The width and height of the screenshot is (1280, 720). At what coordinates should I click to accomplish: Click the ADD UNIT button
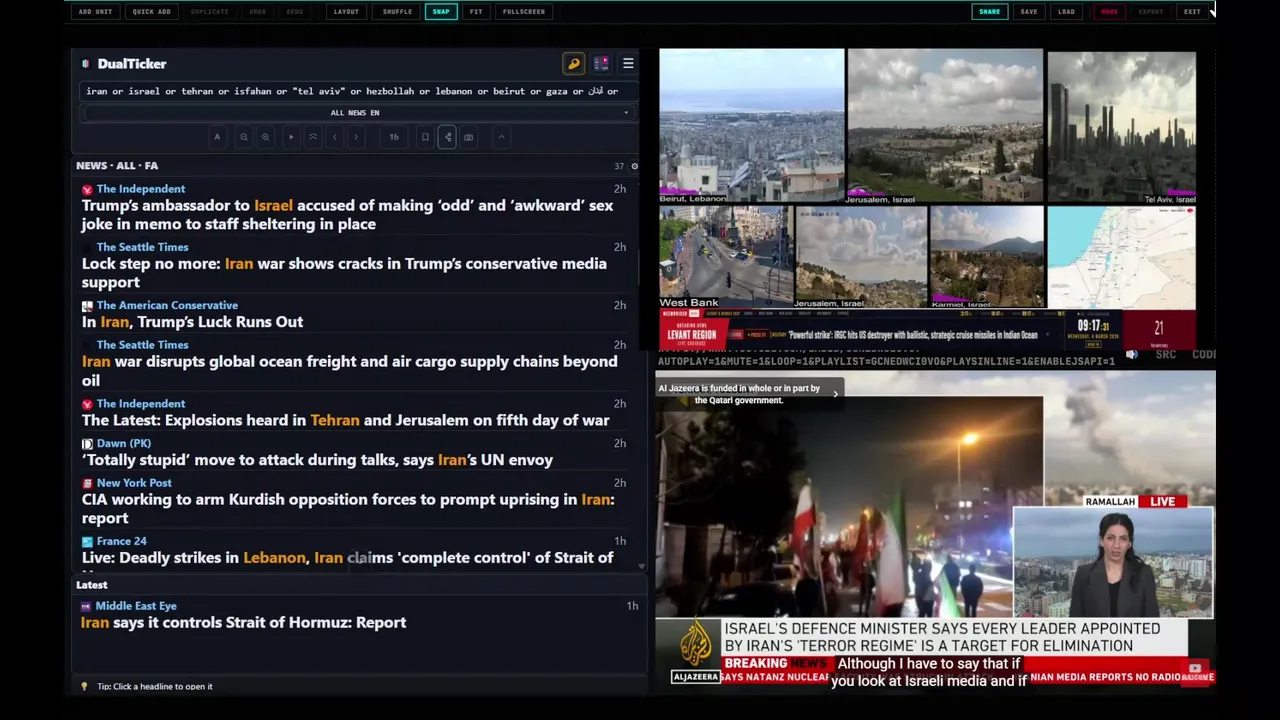pyautogui.click(x=95, y=12)
